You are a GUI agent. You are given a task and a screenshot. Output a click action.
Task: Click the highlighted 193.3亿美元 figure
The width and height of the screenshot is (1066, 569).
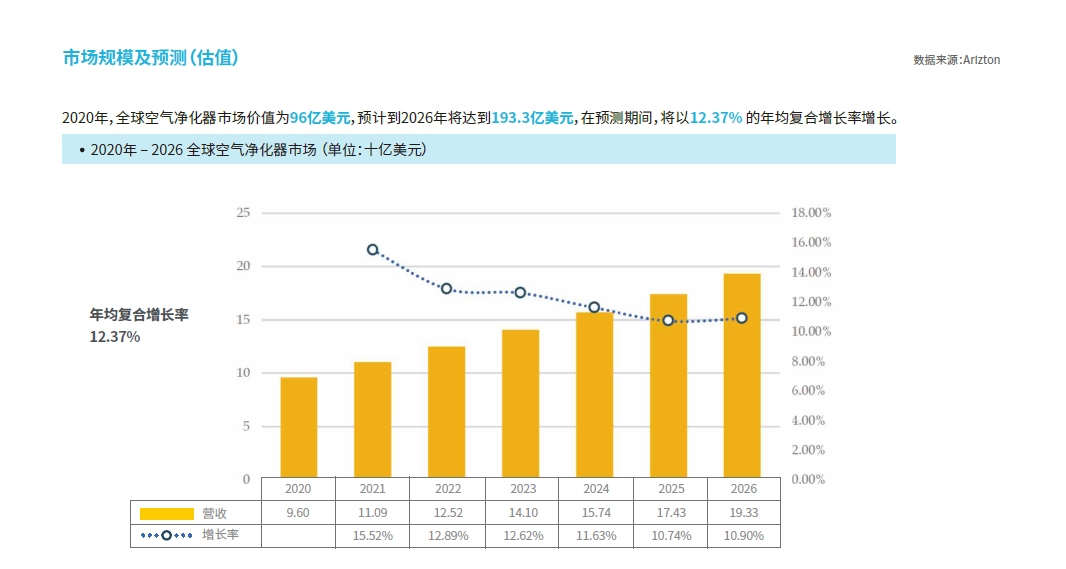[533, 118]
